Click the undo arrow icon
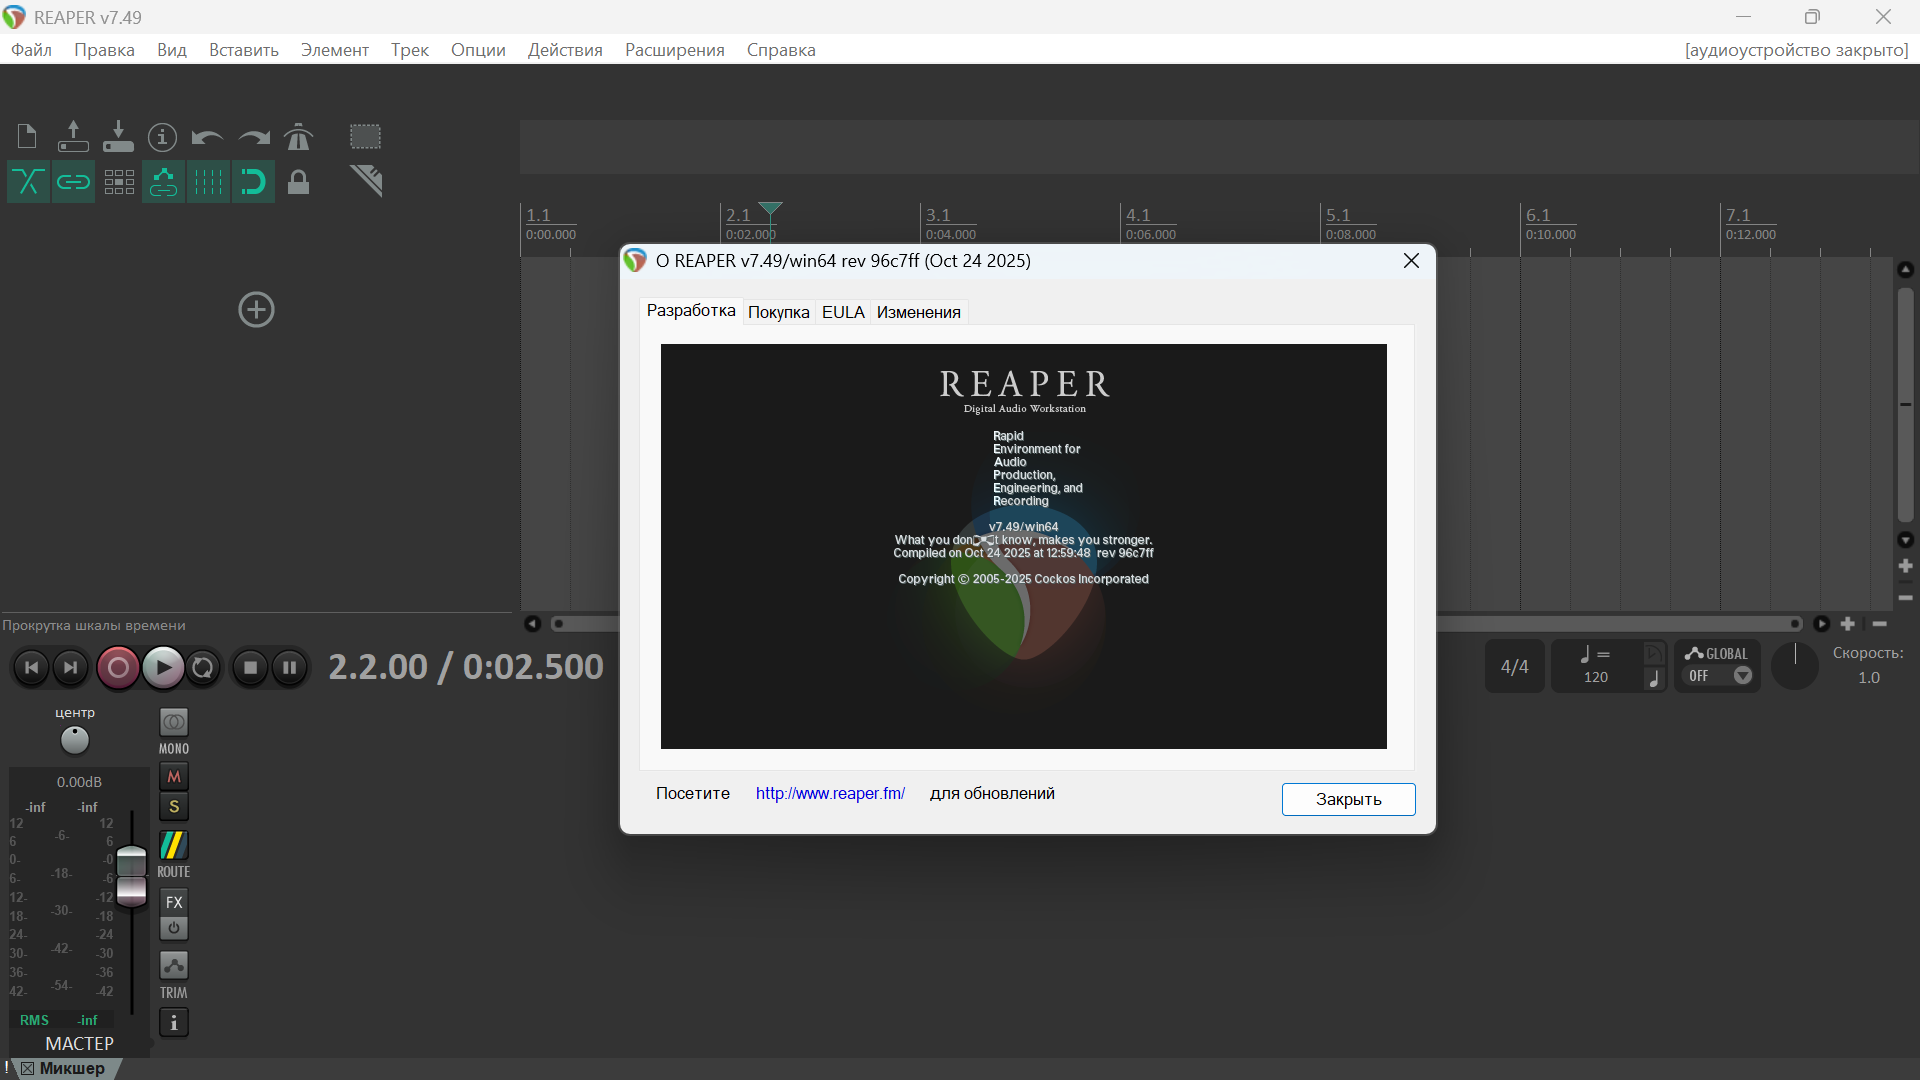Screen dimensions: 1920x1080 click(x=207, y=136)
